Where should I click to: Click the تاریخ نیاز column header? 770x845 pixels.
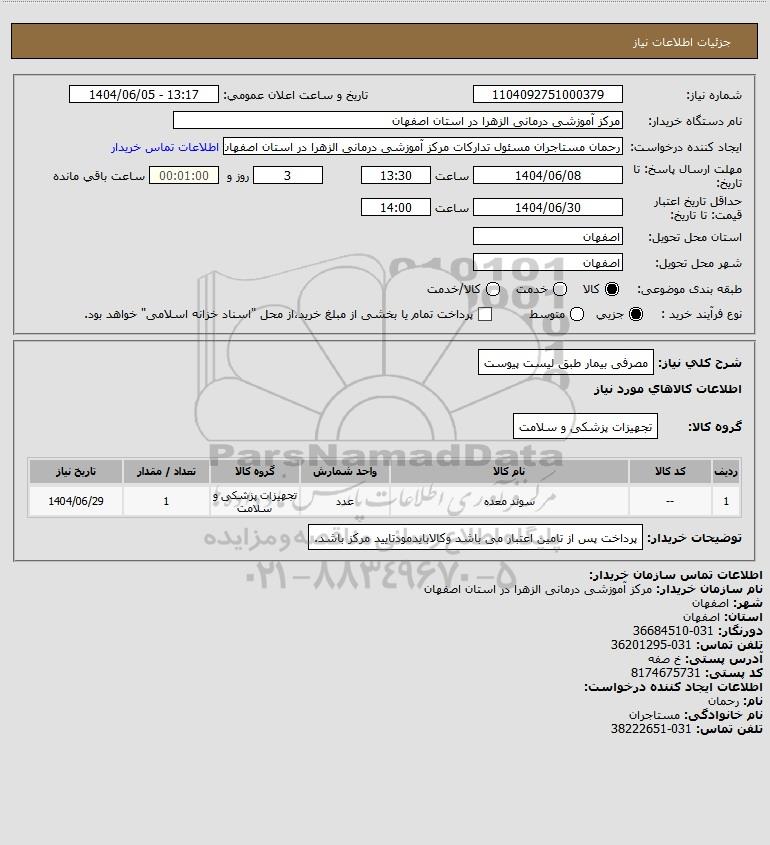(x=76, y=472)
